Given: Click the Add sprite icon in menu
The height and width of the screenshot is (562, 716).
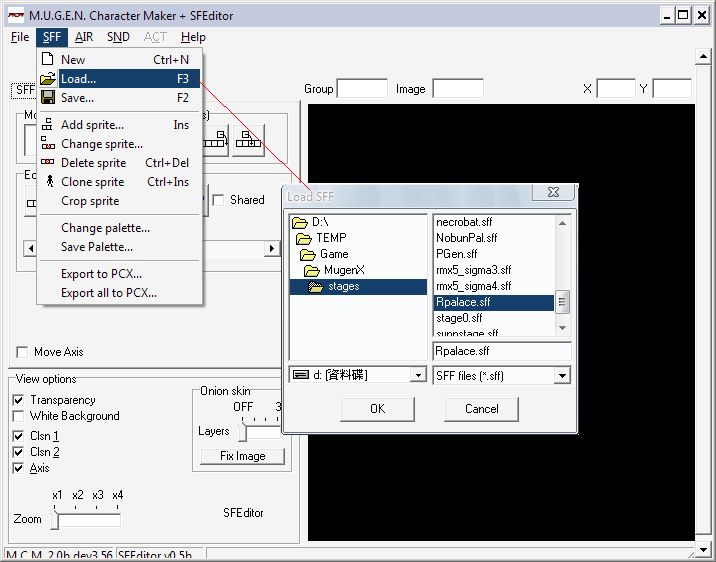Looking at the screenshot, I should tap(47, 125).
